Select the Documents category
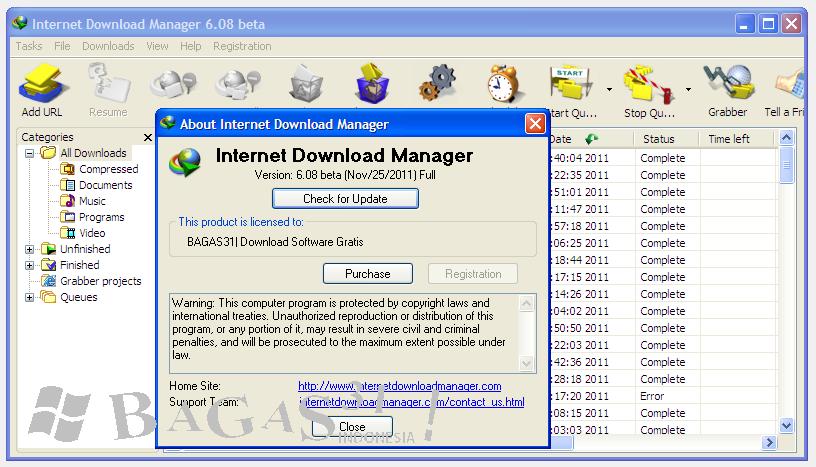The width and height of the screenshot is (816, 467). pos(96,185)
